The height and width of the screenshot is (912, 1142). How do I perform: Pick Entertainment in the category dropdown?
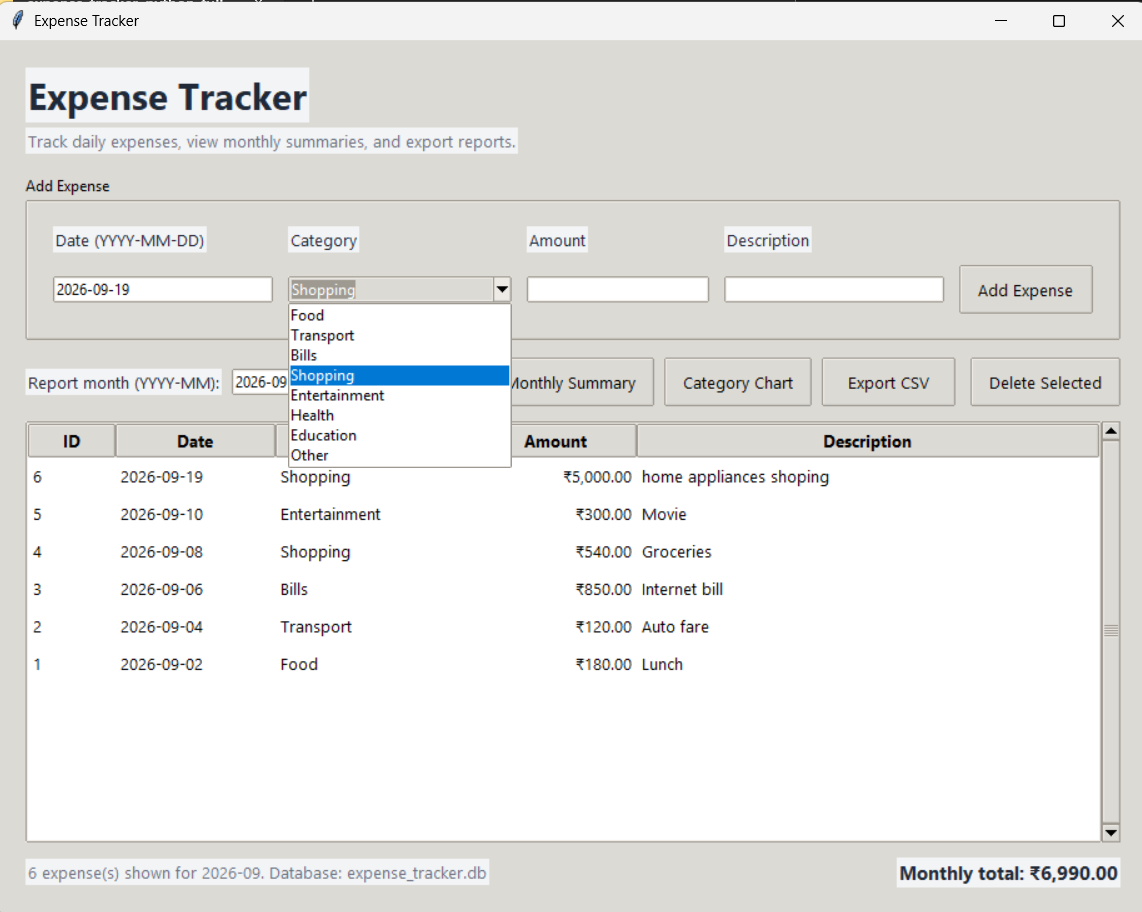tap(399, 396)
